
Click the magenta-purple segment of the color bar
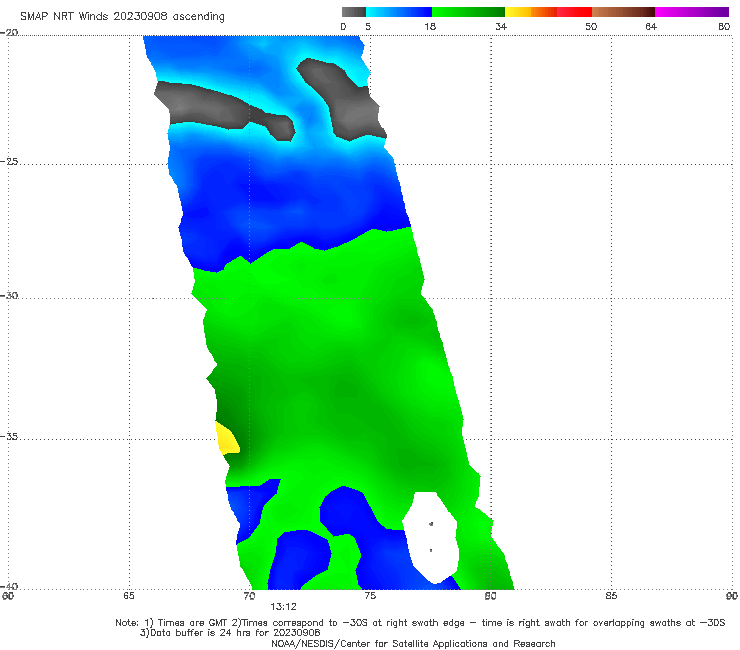(692, 12)
